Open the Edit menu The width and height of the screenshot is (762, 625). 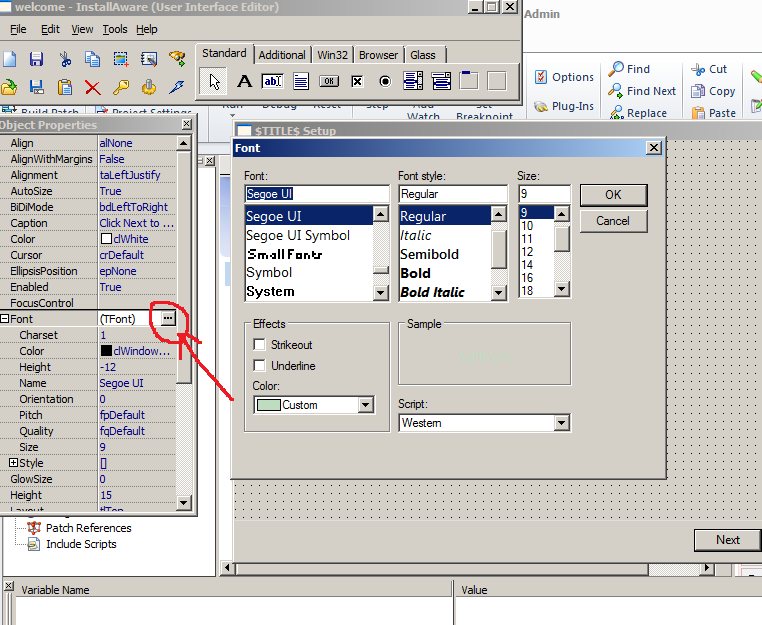coord(50,29)
